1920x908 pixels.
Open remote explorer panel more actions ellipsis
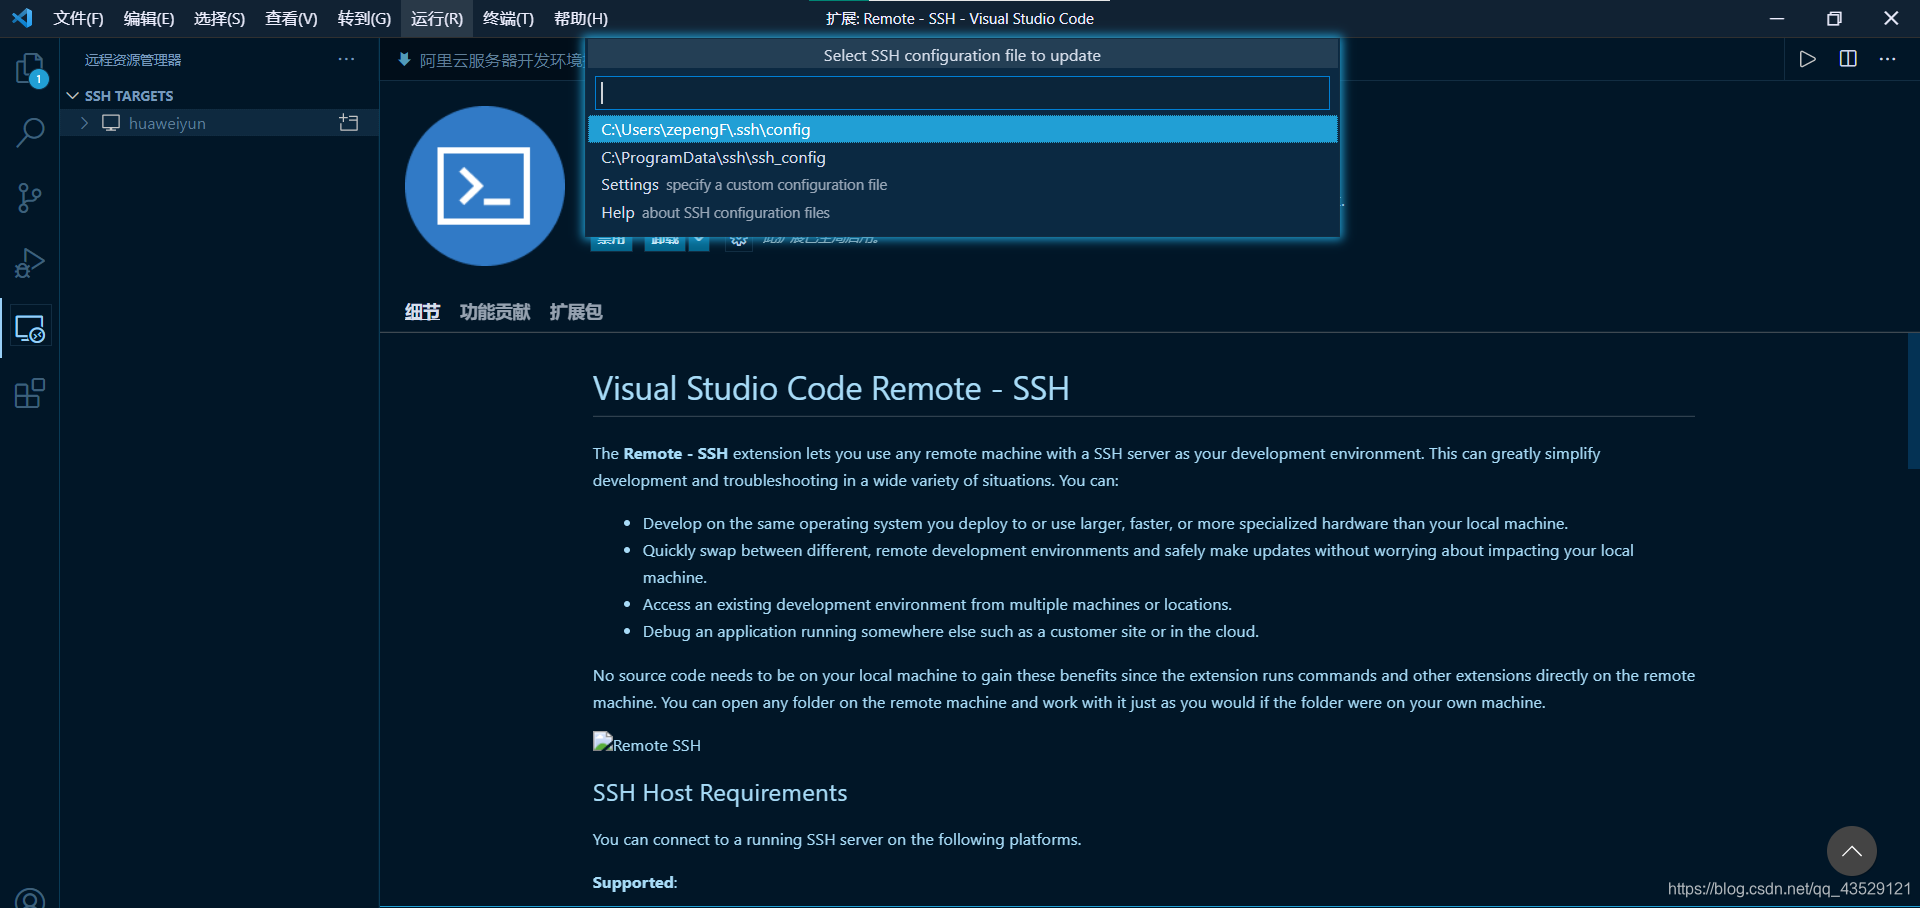(346, 59)
